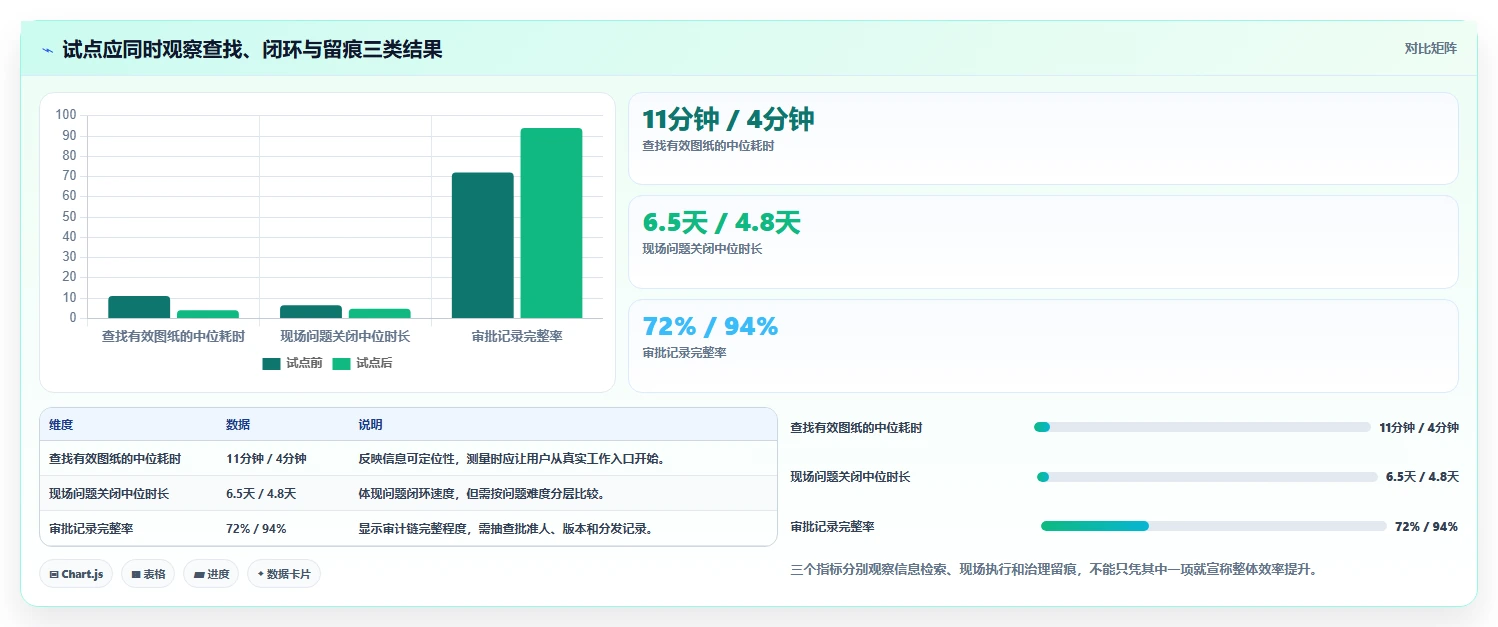Click the 试点前 bar for 审批记录完整率
Image resolution: width=1498 pixels, height=627 pixels.
point(483,246)
